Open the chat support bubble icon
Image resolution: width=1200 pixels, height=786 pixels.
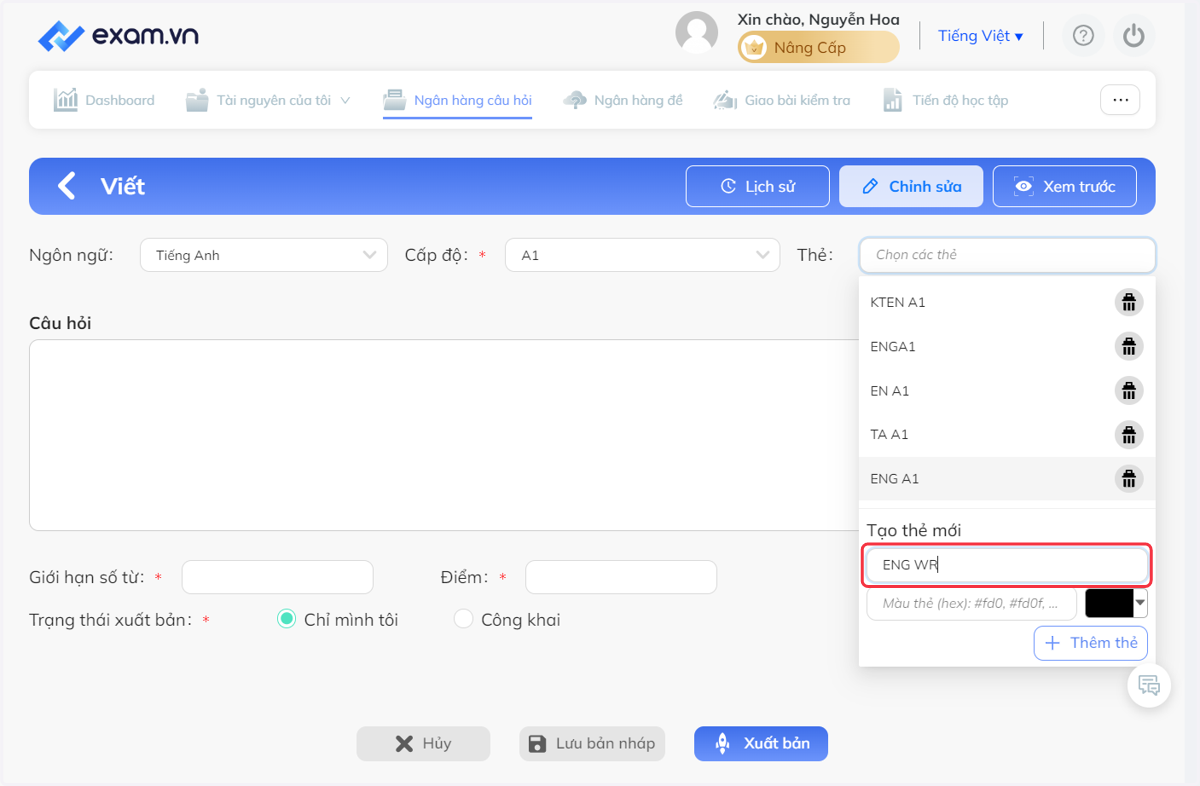click(1149, 686)
